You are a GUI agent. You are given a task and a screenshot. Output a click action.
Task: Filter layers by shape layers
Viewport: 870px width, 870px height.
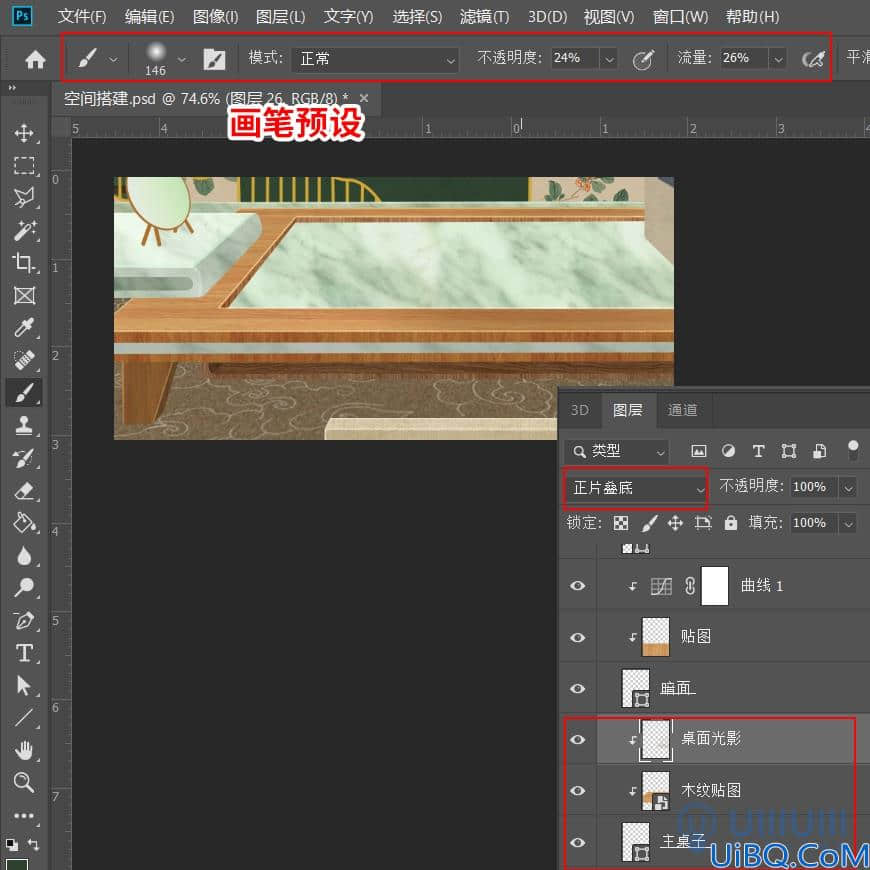point(788,451)
